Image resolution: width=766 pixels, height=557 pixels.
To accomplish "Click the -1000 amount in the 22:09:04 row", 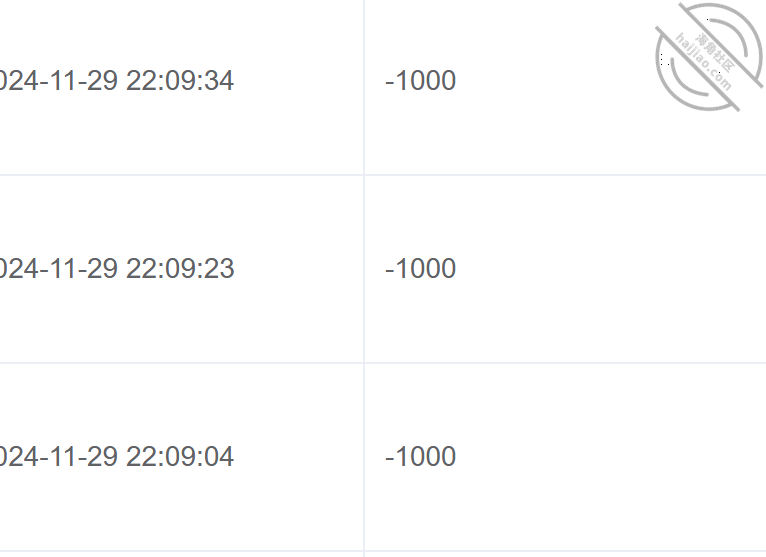I will (x=421, y=457).
